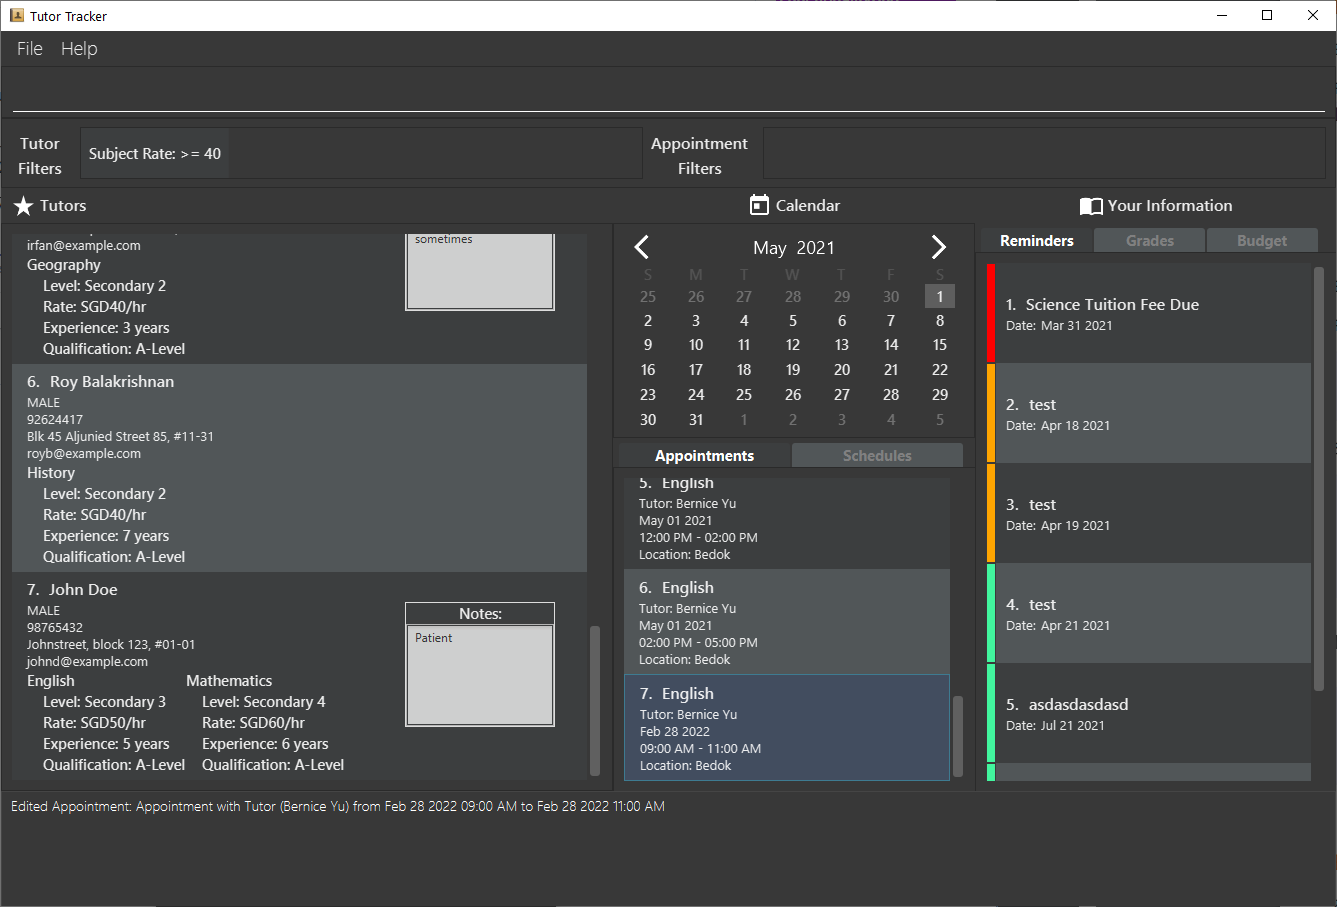Select reminder 4. test dated Apr 21 2021
This screenshot has height=907, width=1337.
pos(1149,613)
